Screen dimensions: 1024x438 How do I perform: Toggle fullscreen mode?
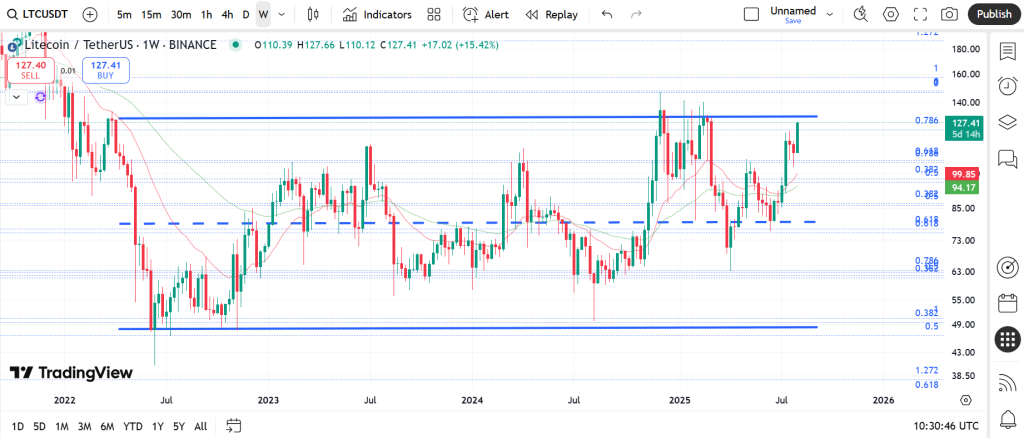coord(920,14)
